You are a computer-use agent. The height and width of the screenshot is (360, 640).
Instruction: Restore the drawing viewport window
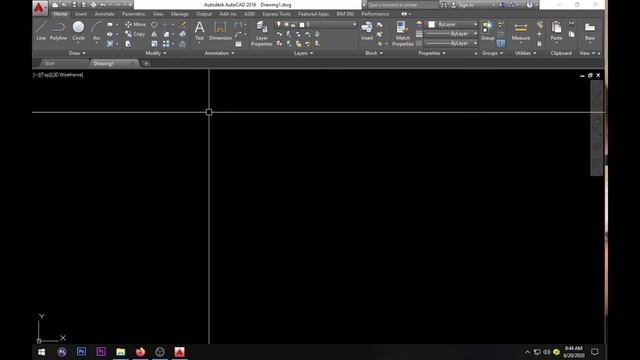pos(590,75)
